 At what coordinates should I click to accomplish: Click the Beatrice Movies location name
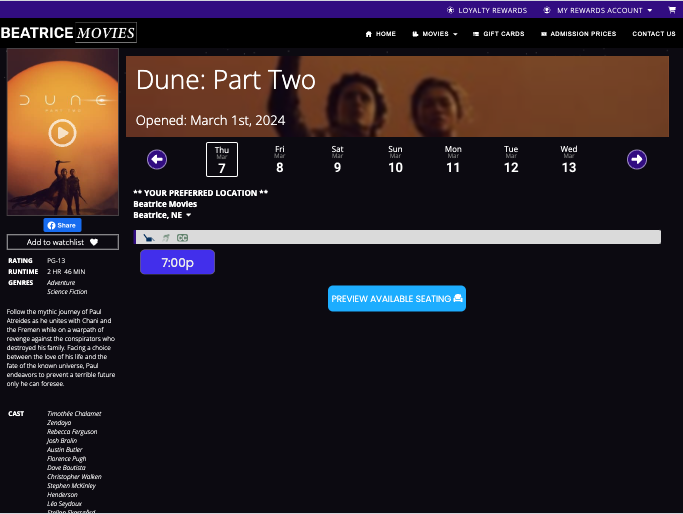(x=165, y=204)
